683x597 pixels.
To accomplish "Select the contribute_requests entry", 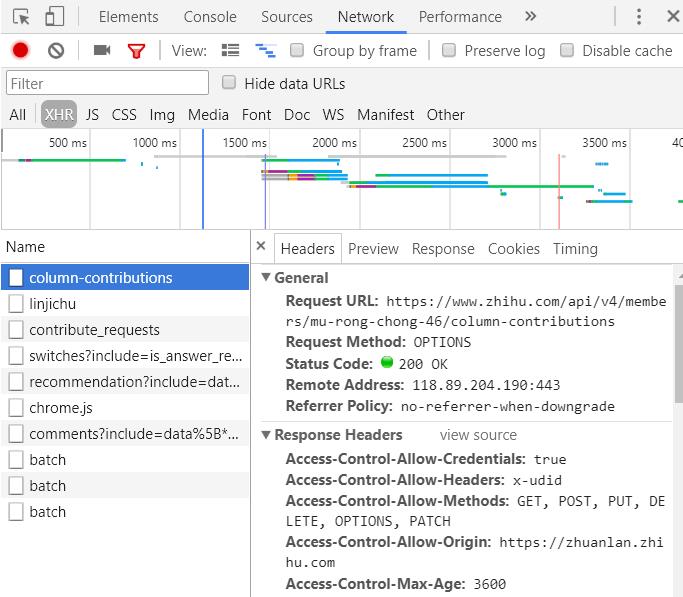I will pos(125,330).
